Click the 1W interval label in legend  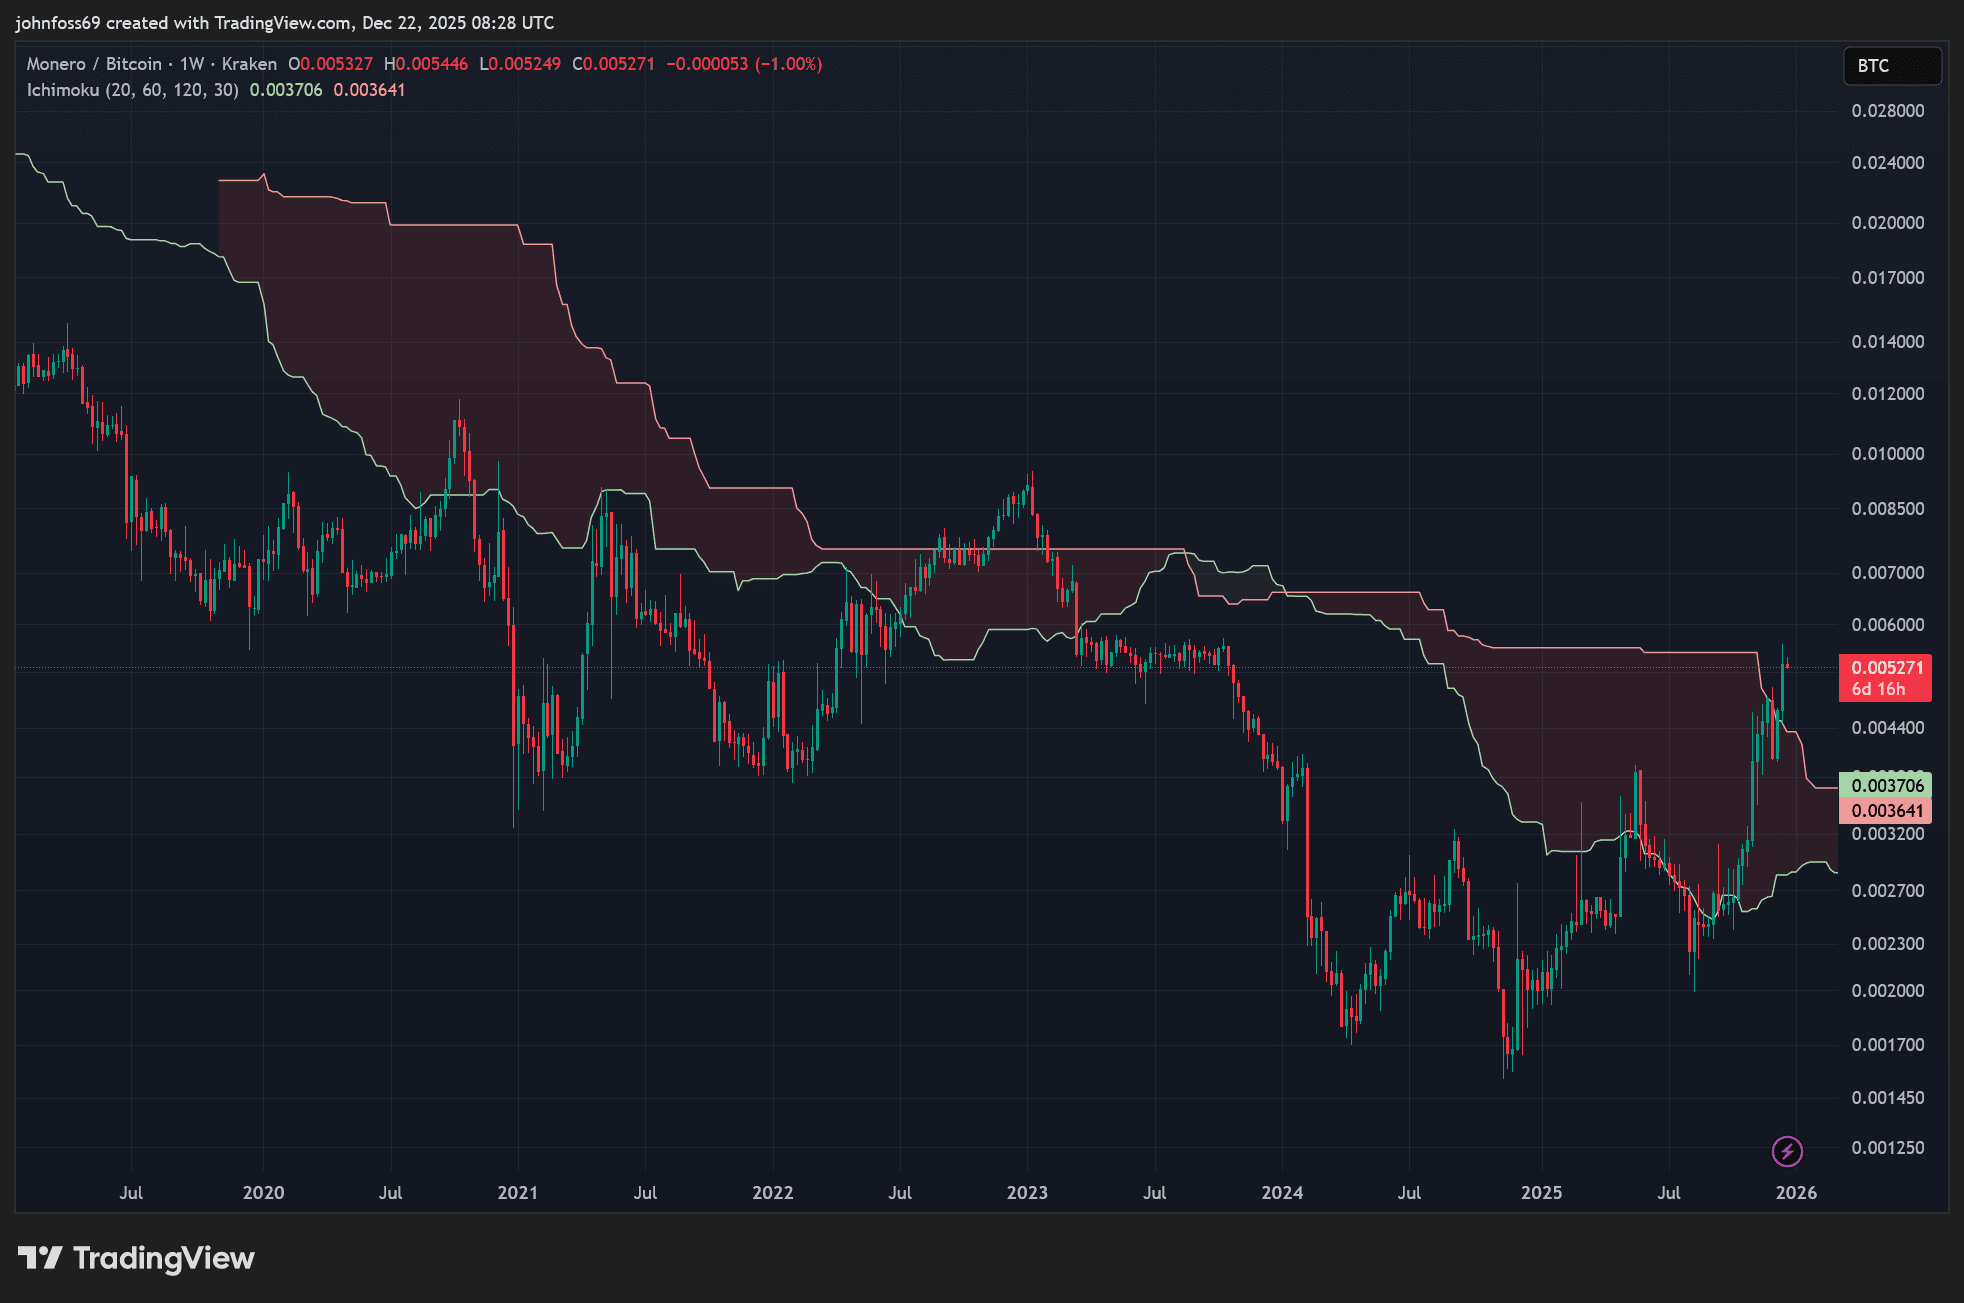point(192,64)
